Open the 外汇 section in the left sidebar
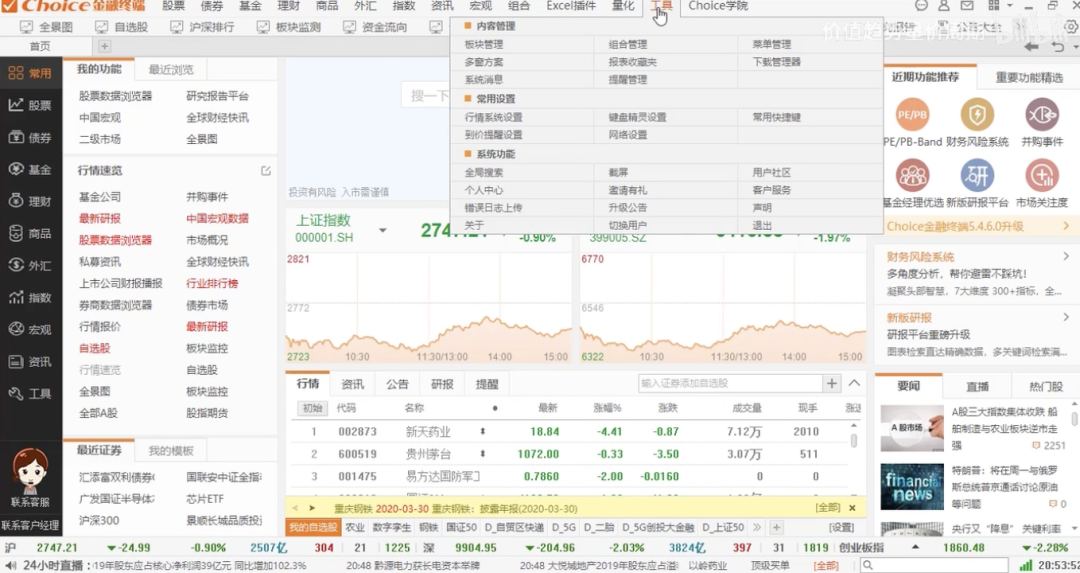Image resolution: width=1080 pixels, height=573 pixels. [x=30, y=265]
